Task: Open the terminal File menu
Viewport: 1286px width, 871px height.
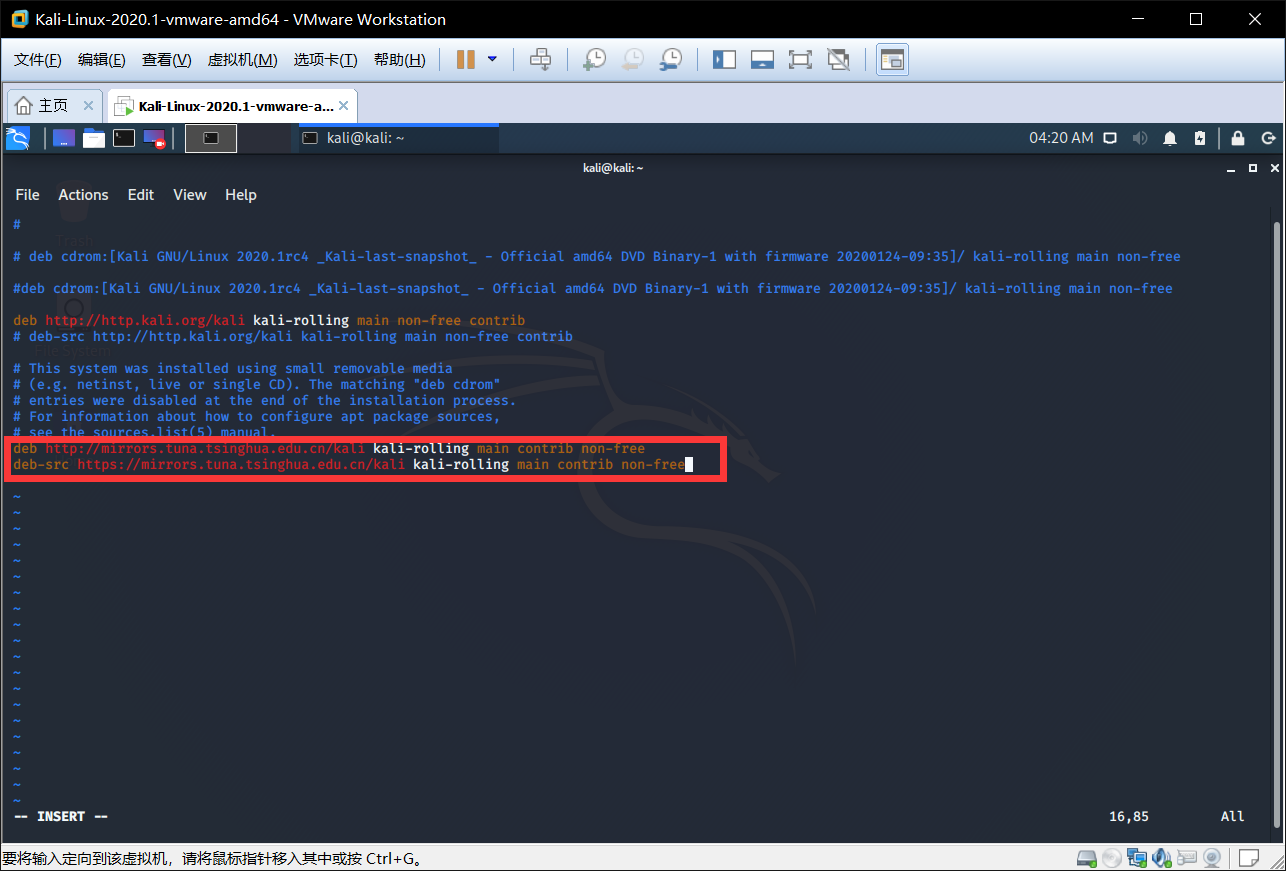Action: [28, 195]
